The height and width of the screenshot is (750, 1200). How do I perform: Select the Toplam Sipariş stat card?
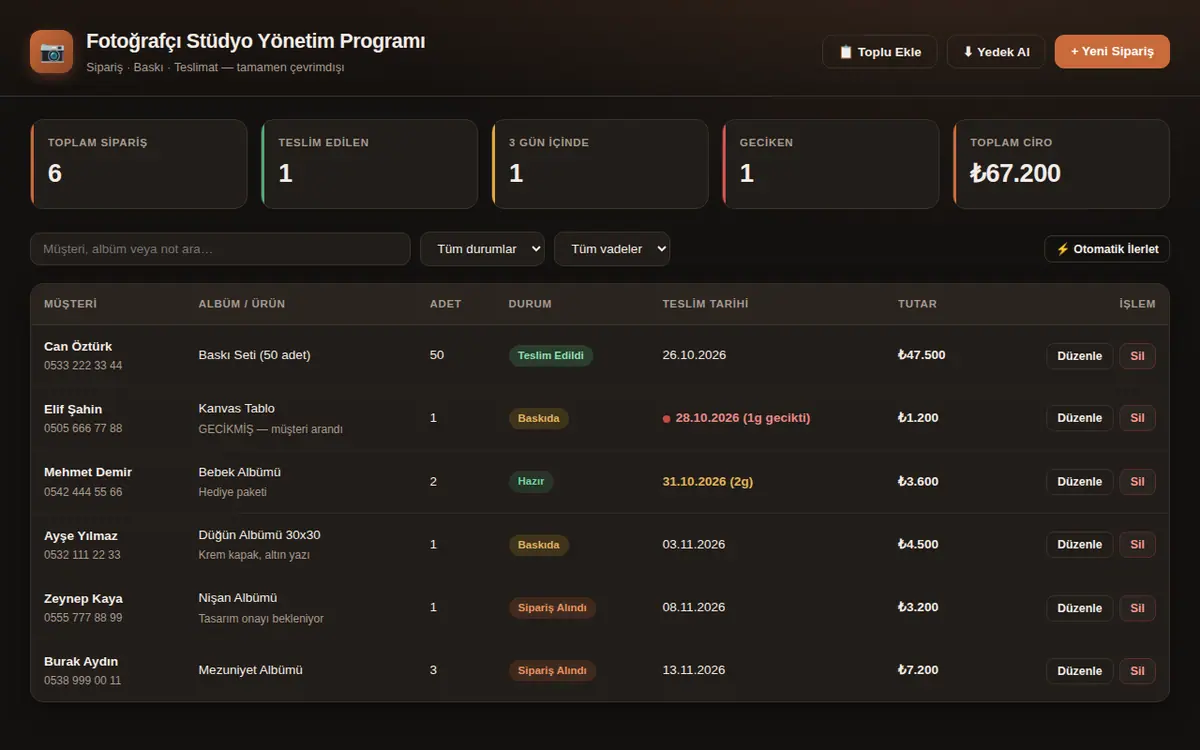coord(139,164)
